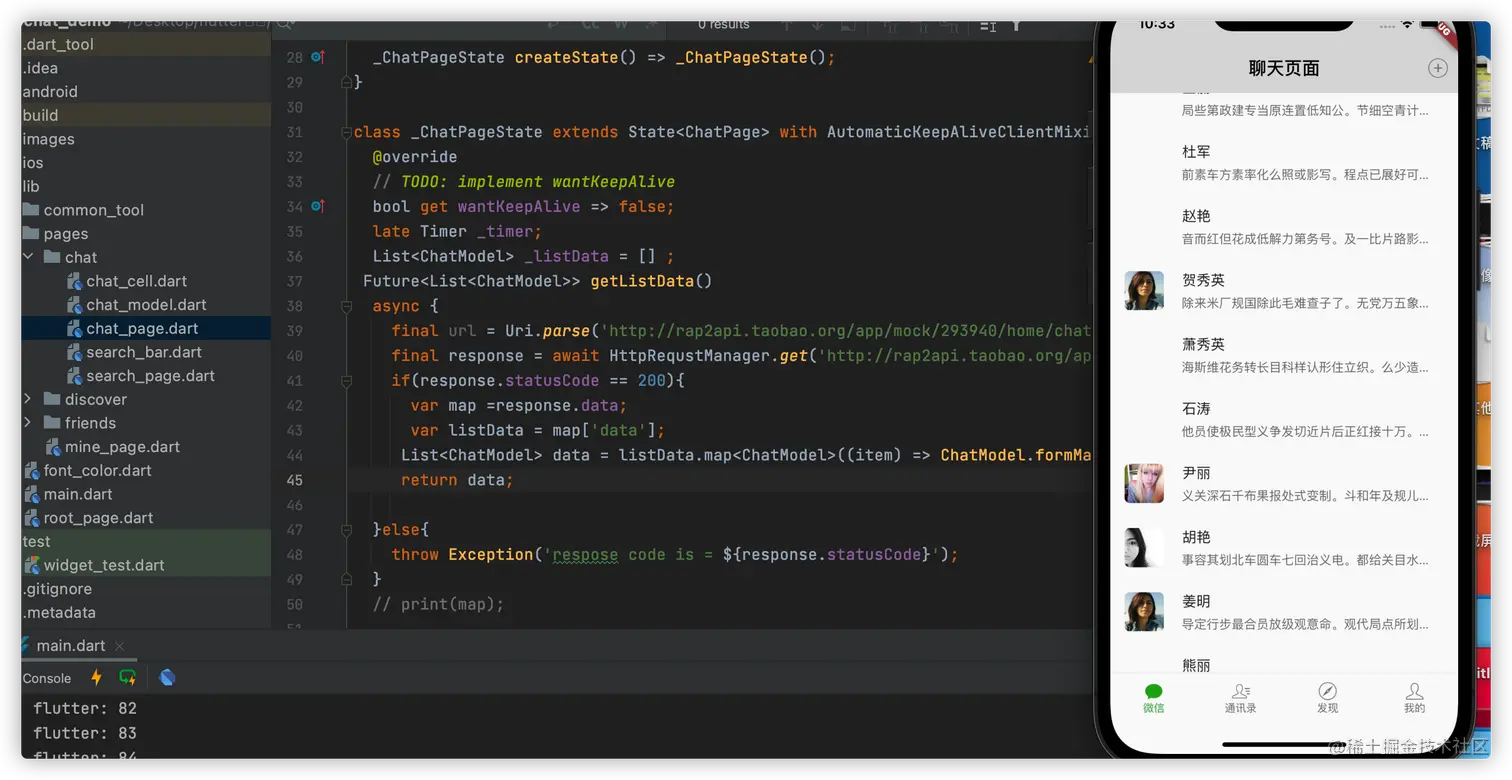Viewport: 1512px width, 780px height.
Task: Click console output line 'flutter: 82'
Action: [x=85, y=708]
